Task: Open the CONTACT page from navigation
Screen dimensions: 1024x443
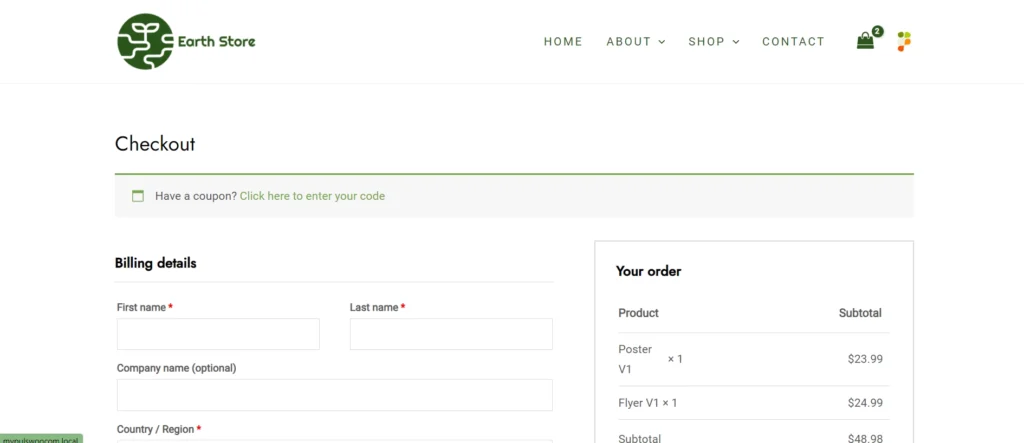Action: pos(793,41)
